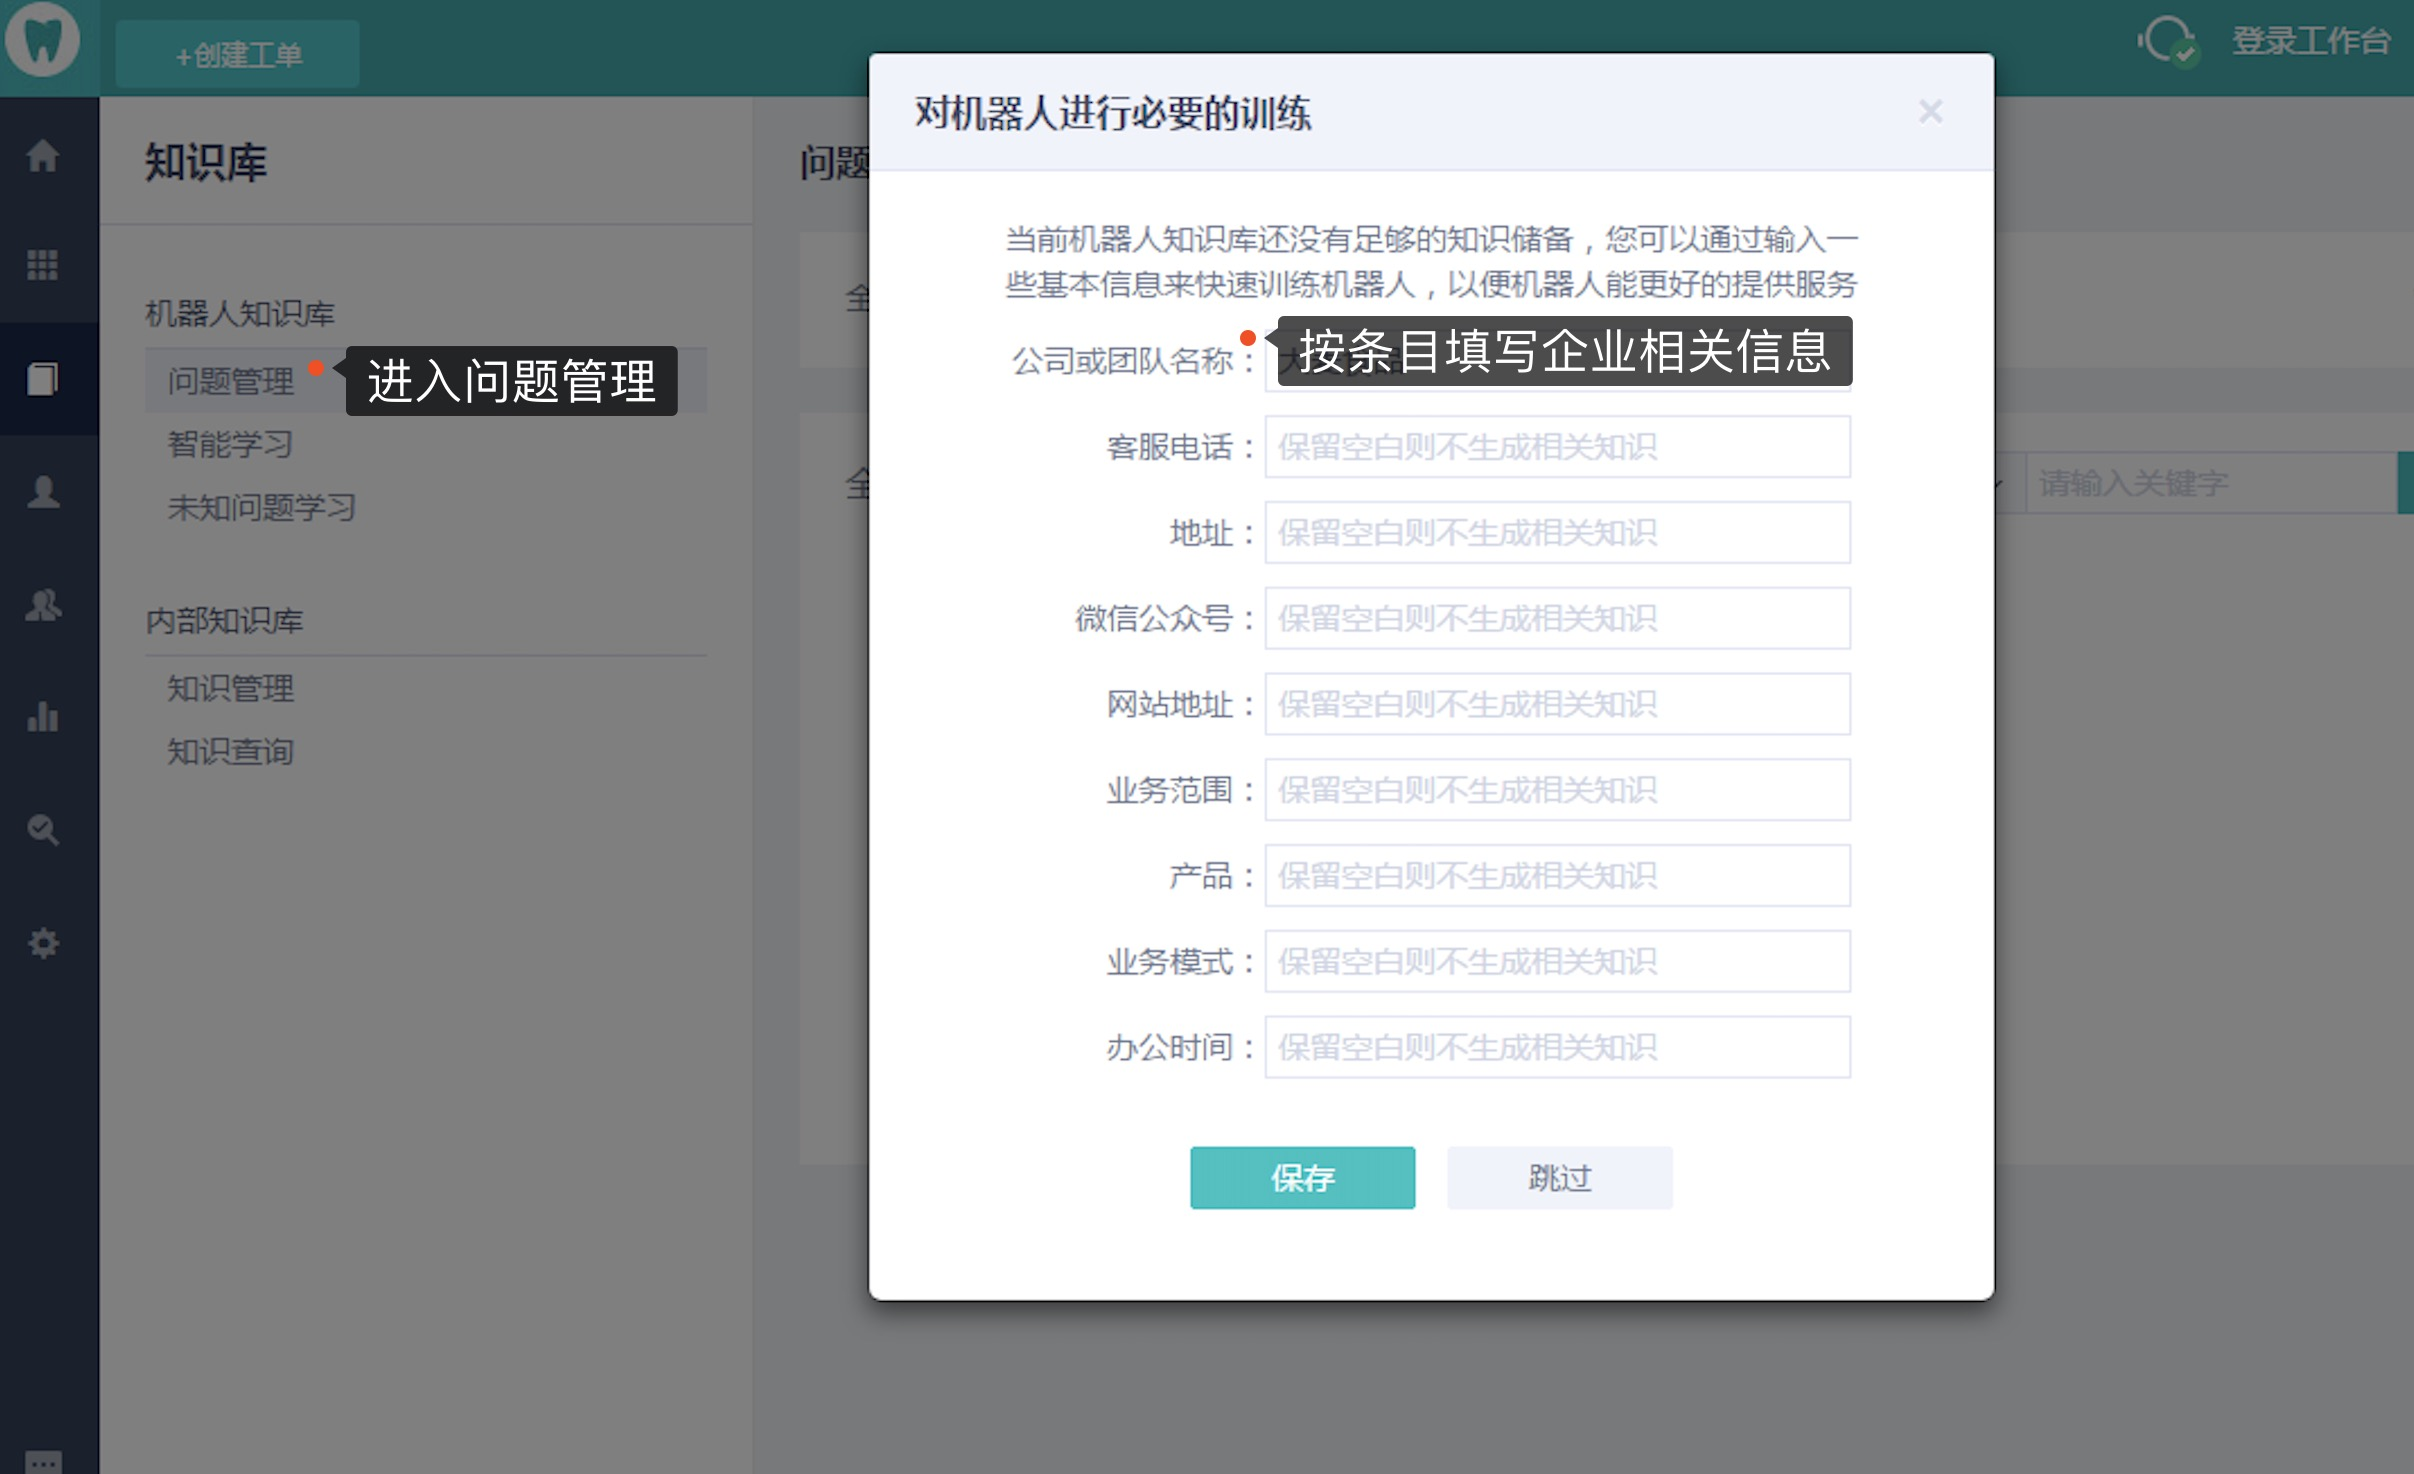The image size is (2414, 1474).
Task: Open the user group icon in sidebar
Action: coord(42,605)
